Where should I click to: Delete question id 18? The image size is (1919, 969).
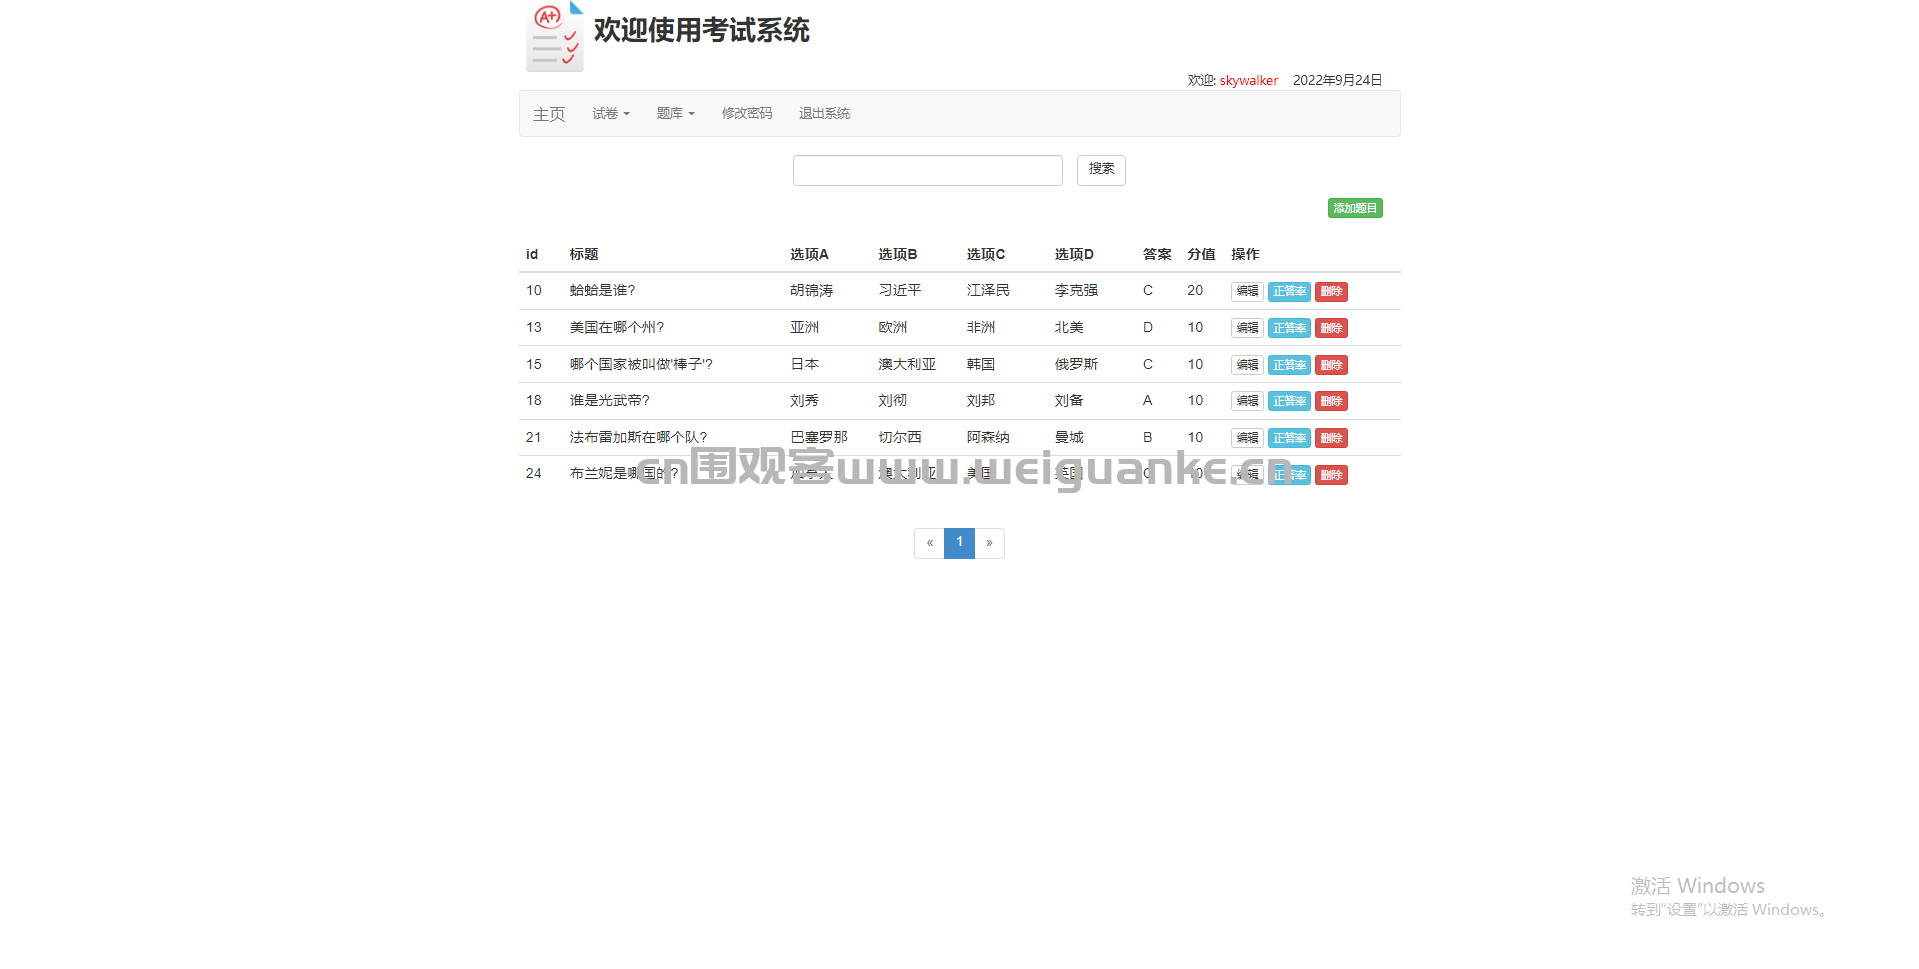click(1331, 401)
